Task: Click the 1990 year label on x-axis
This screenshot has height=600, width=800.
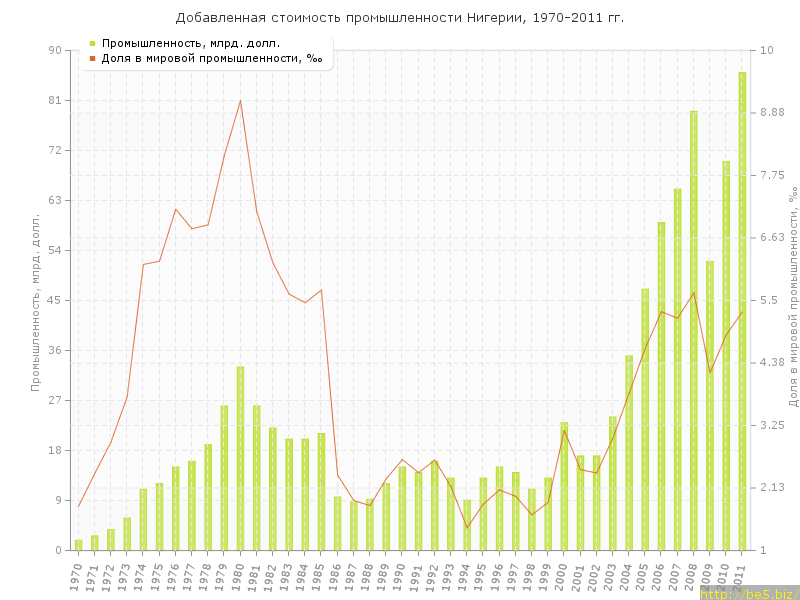Action: 399,576
